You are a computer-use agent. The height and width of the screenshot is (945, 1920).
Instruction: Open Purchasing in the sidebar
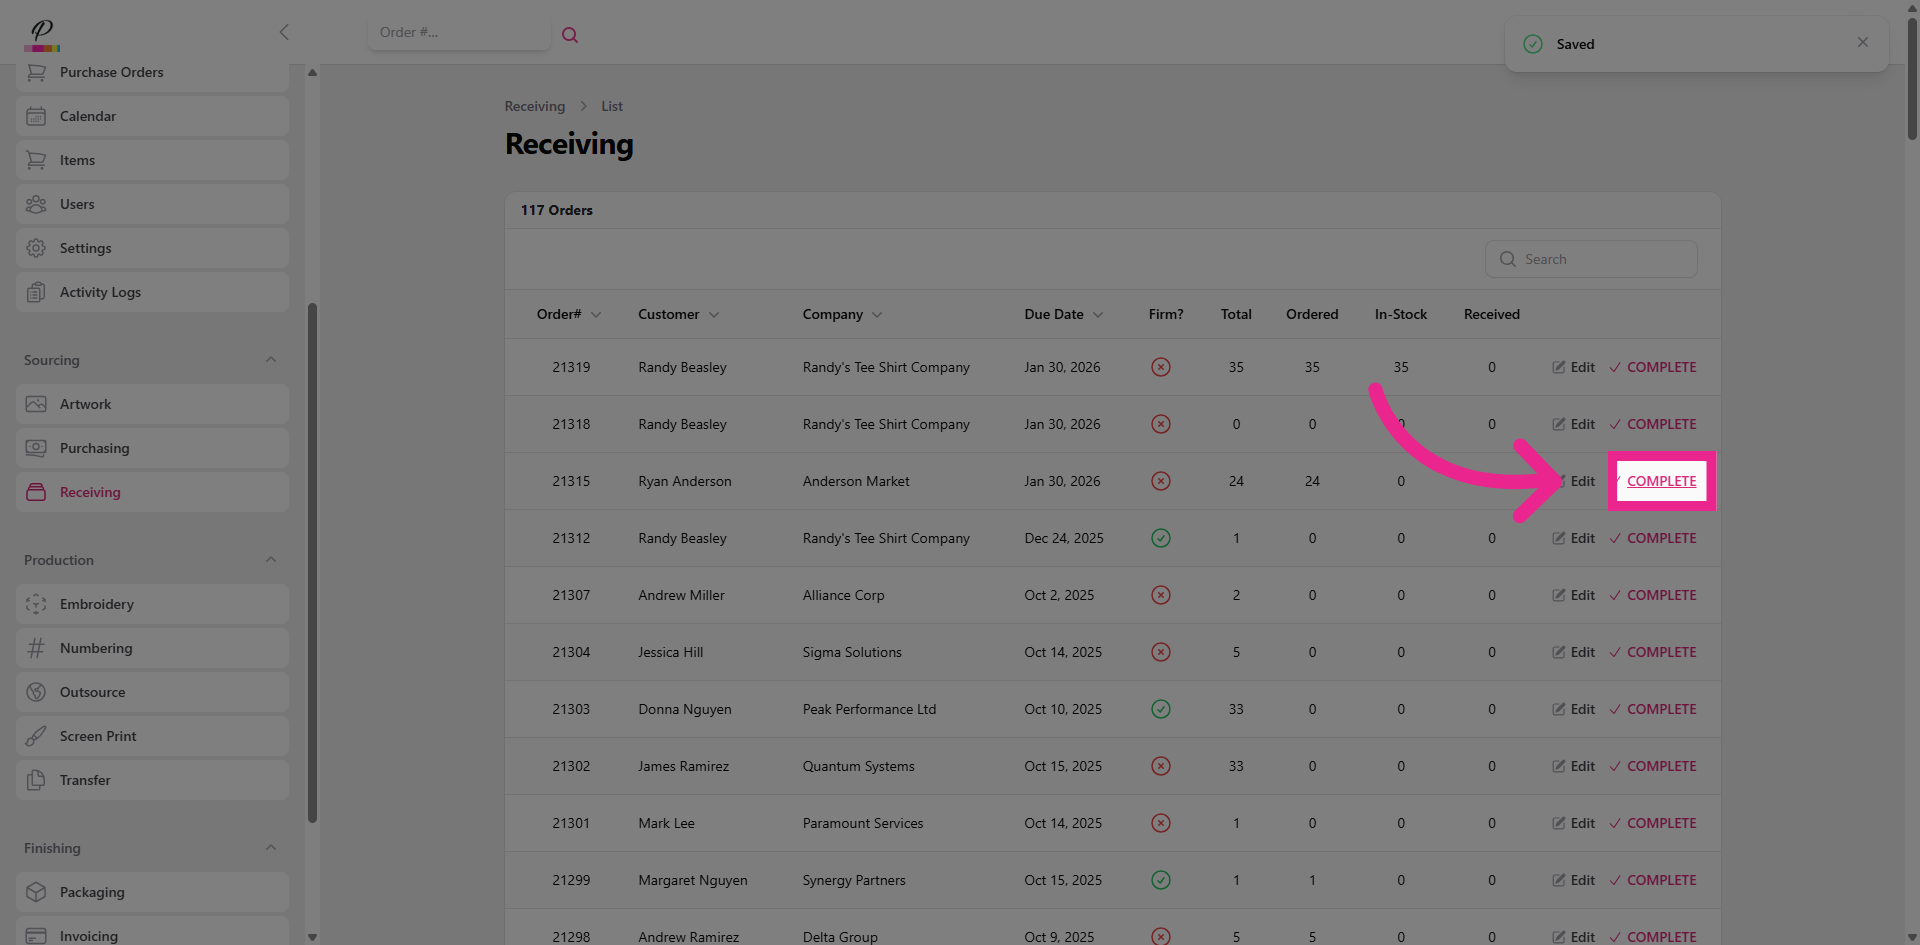pos(94,448)
